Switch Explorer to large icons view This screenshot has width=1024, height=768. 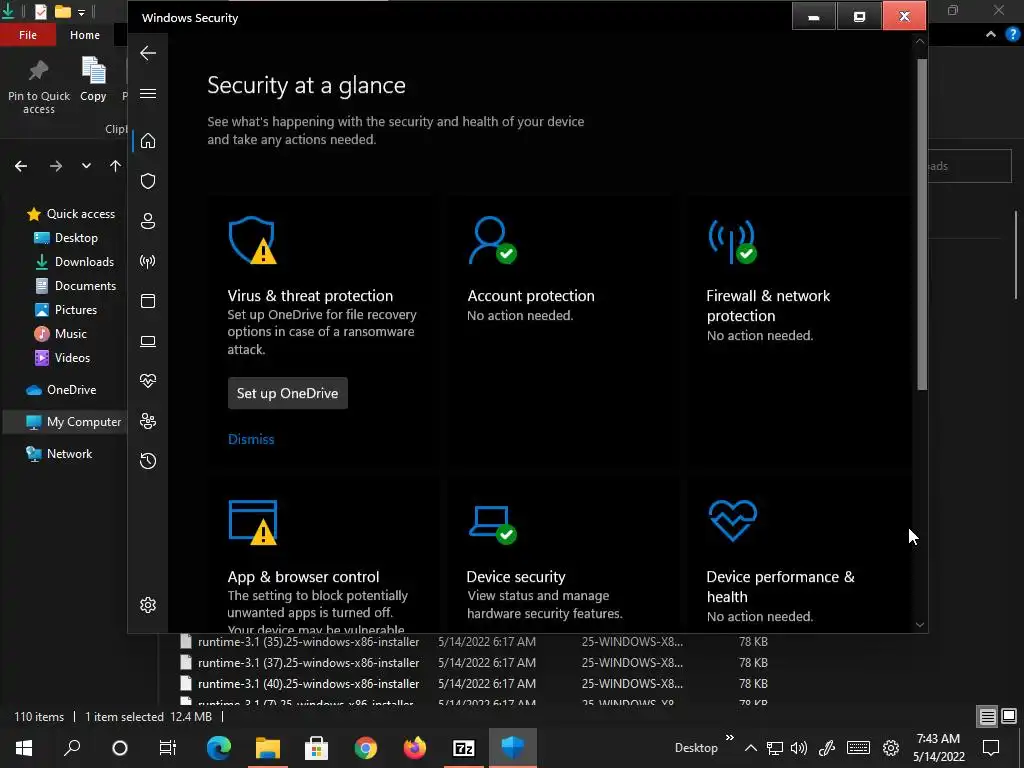tap(1009, 716)
